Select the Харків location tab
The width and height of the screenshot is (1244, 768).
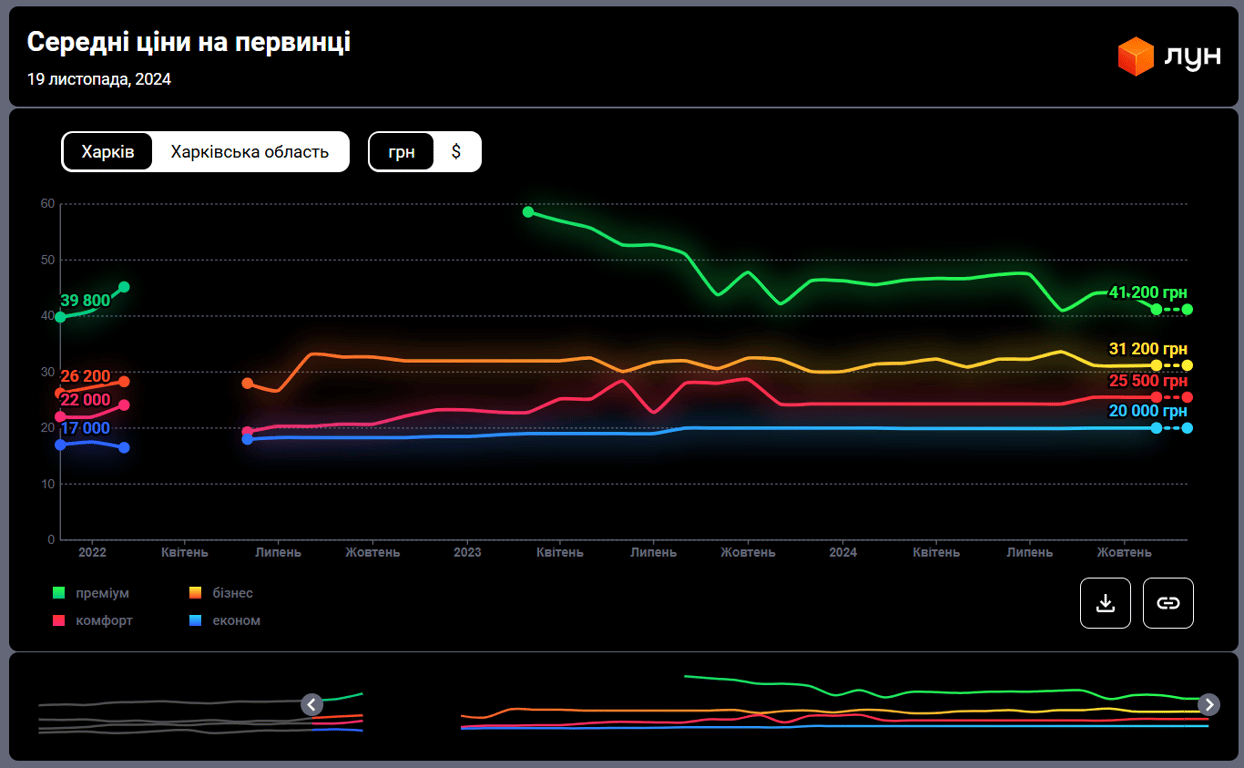coord(108,152)
